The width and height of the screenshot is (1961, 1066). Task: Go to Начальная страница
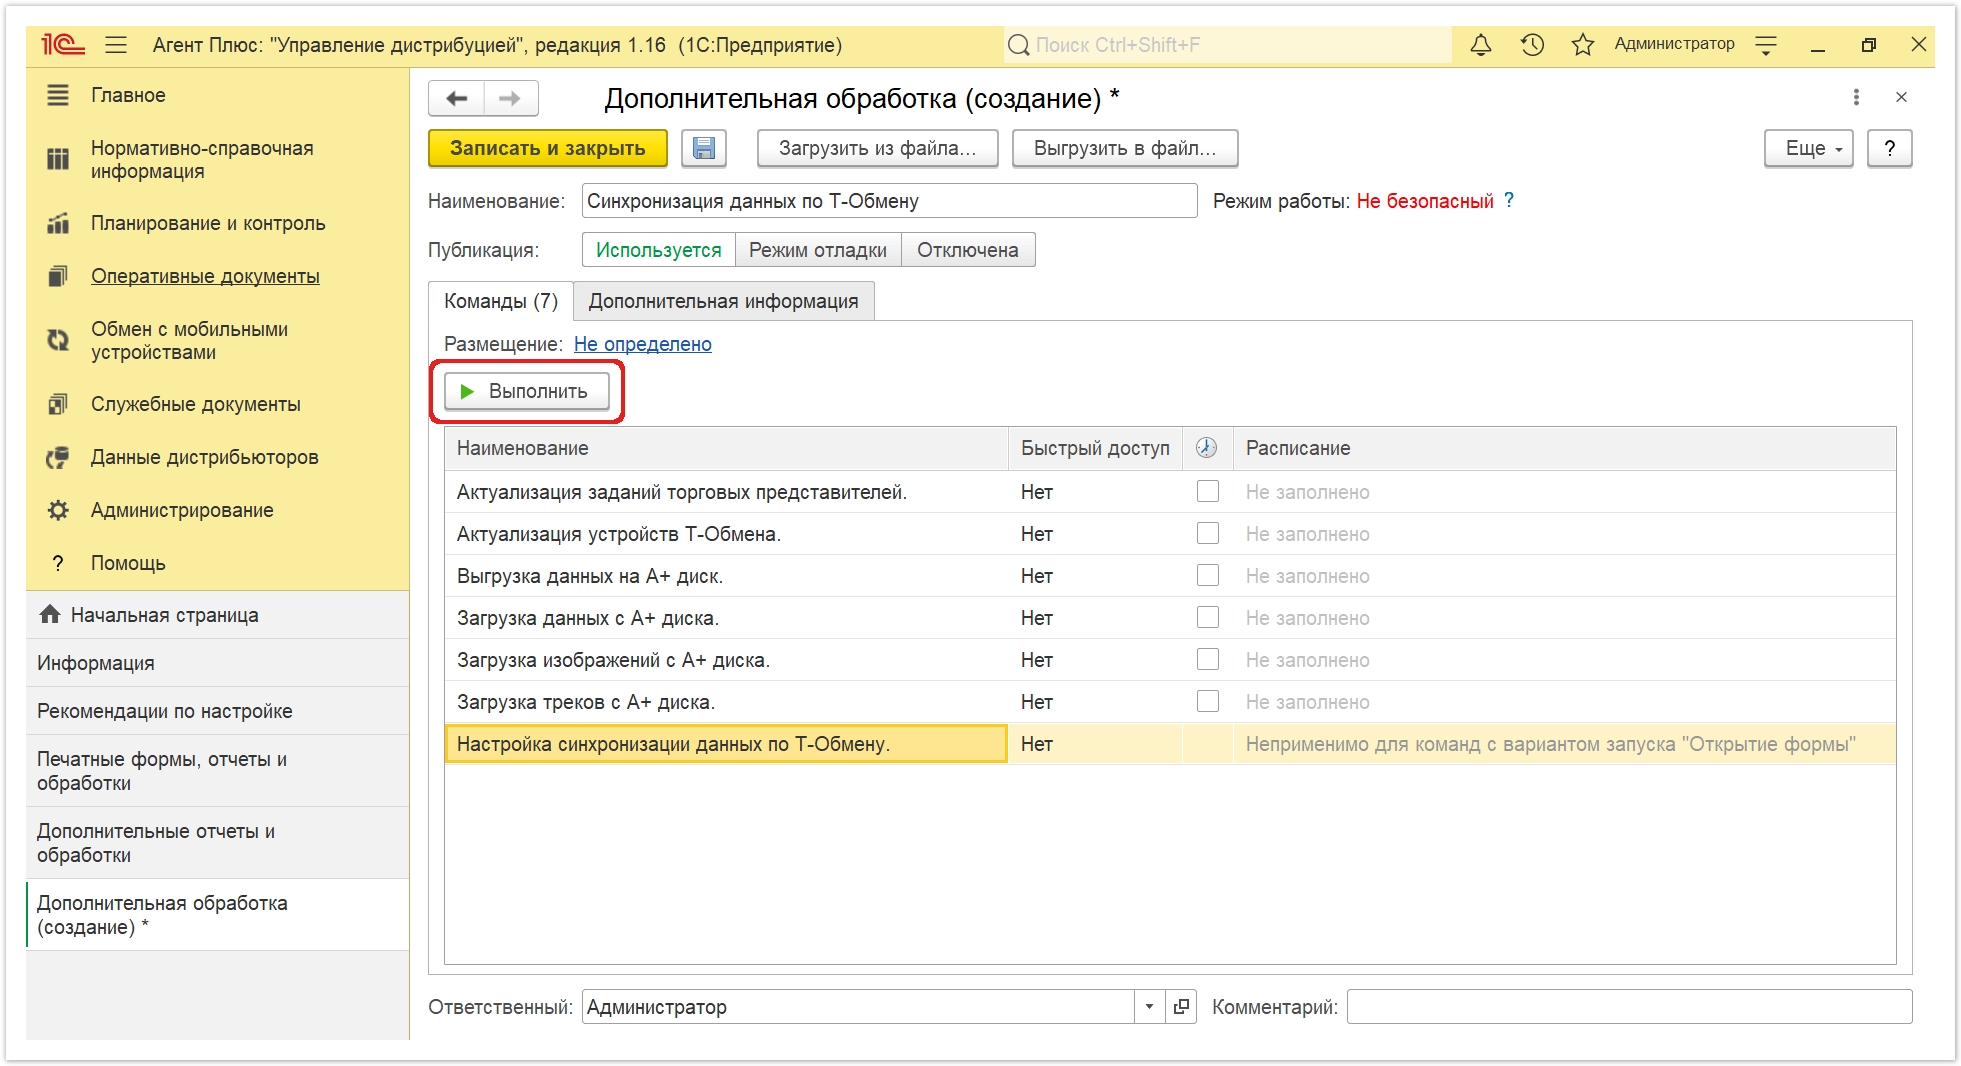(218, 615)
